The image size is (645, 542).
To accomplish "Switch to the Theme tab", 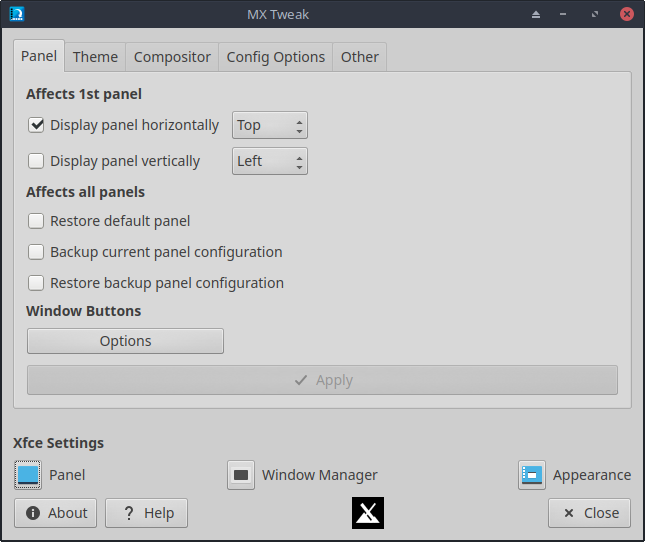I will 95,57.
